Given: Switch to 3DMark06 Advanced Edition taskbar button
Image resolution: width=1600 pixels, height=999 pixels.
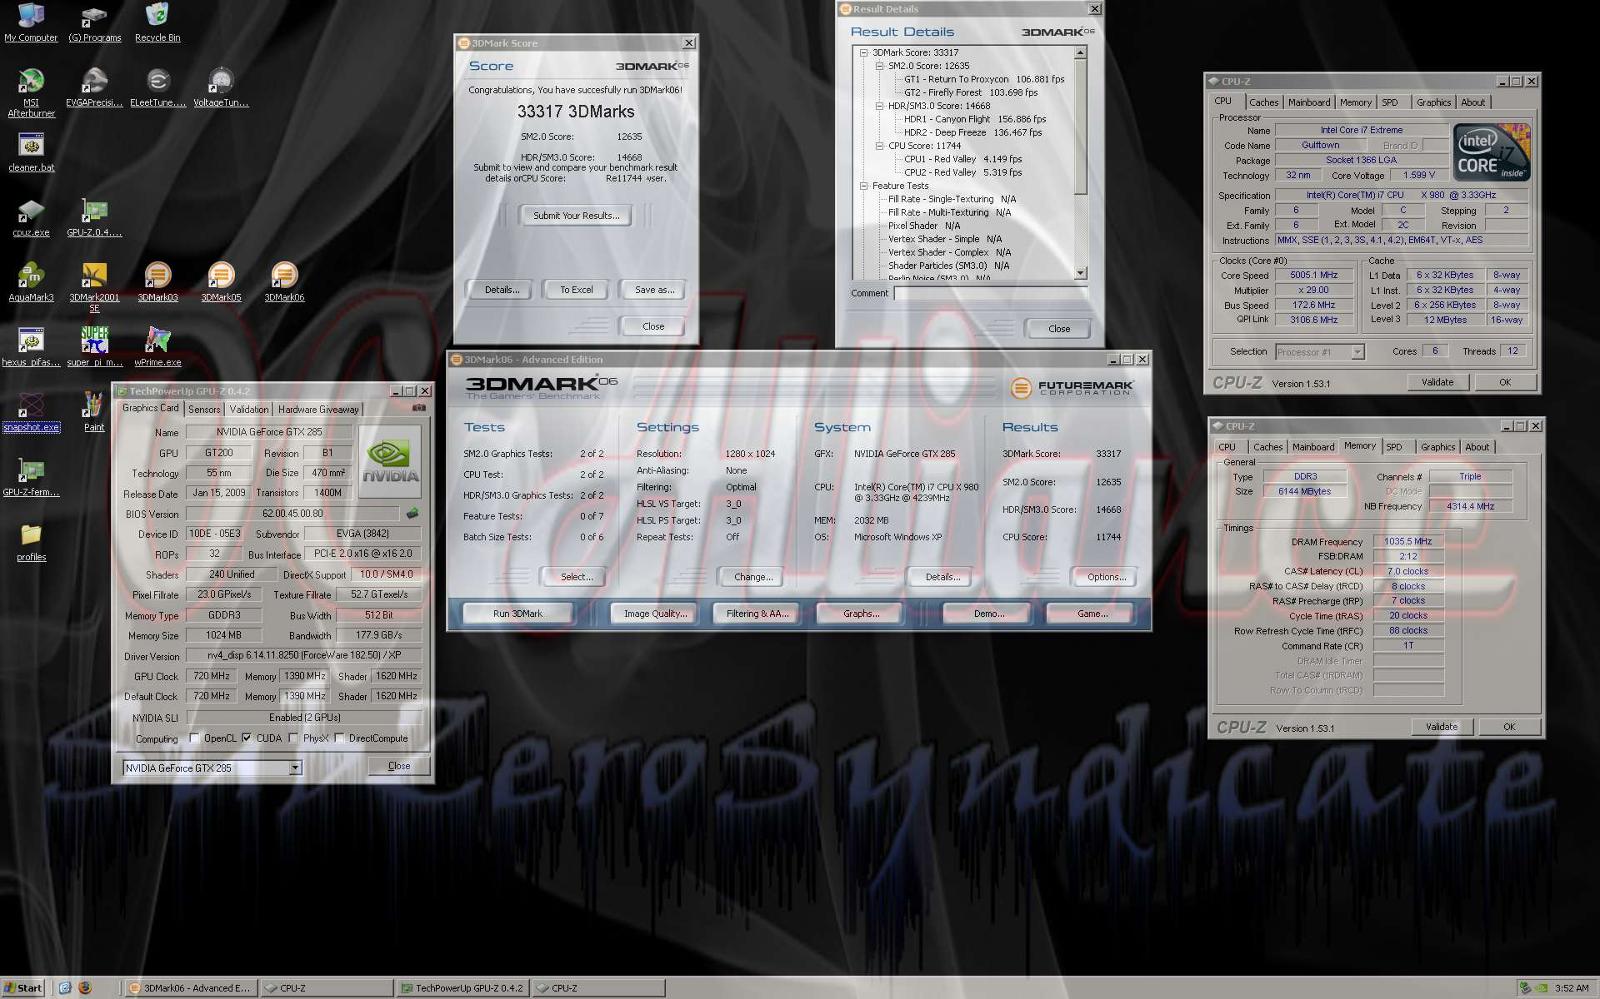Looking at the screenshot, I should pos(191,988).
